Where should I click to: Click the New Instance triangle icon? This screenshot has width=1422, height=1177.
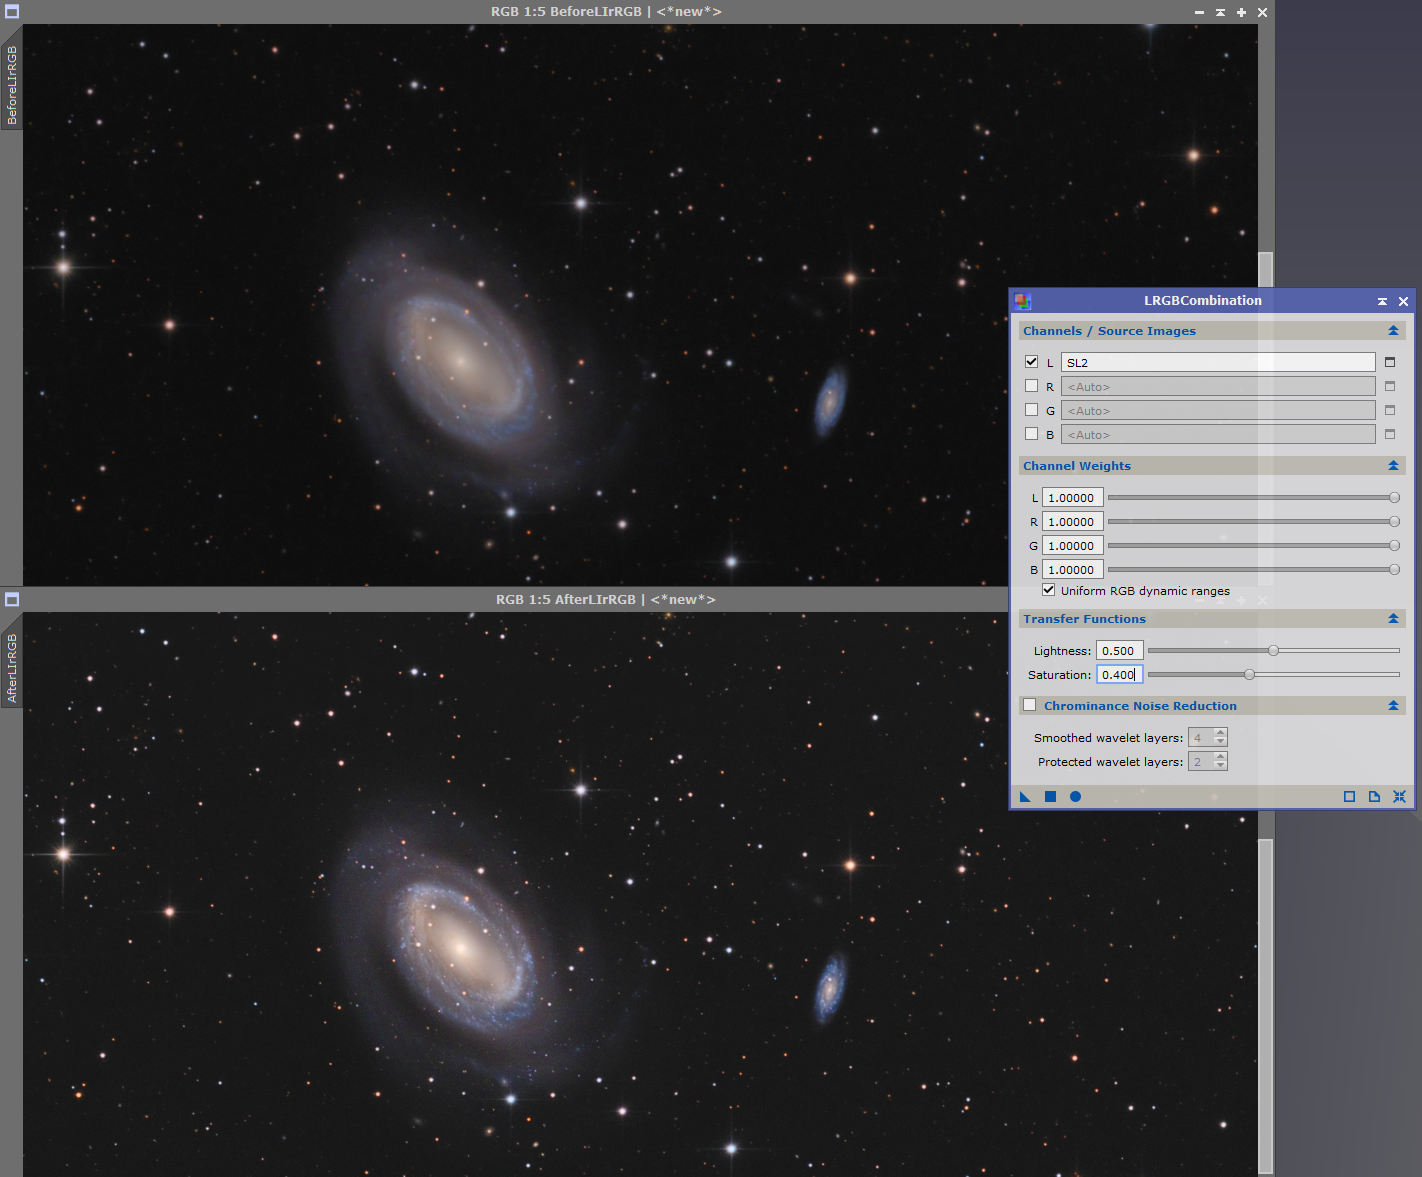pos(1025,797)
